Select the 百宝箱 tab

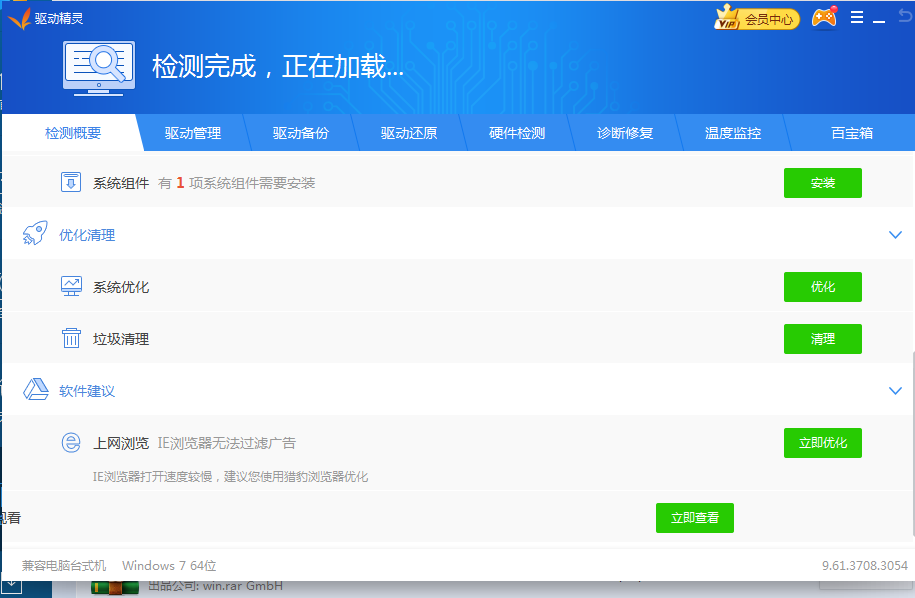click(x=852, y=133)
